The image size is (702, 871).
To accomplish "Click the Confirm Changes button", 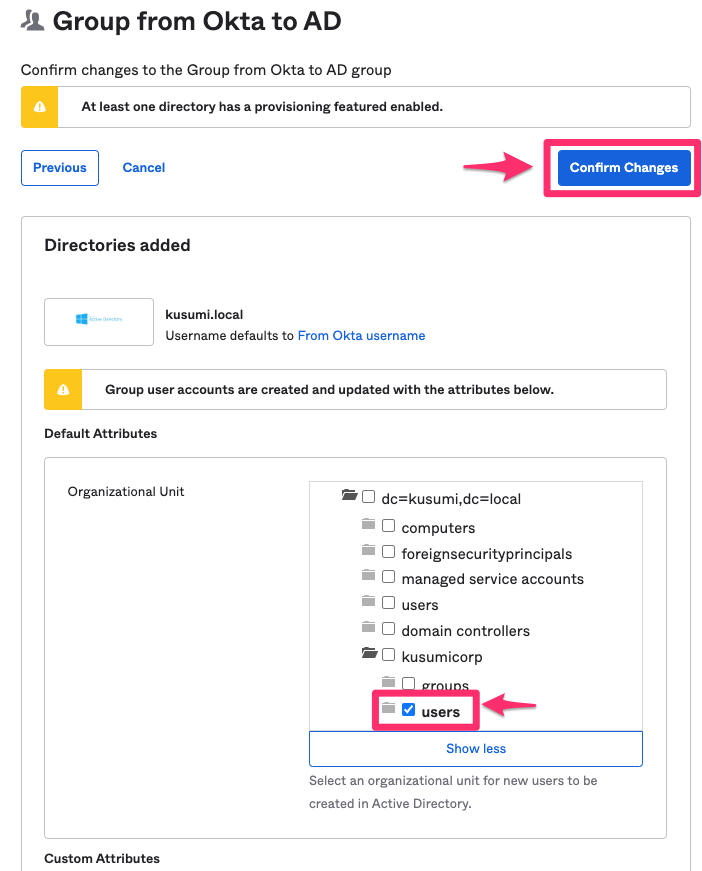I will coord(623,167).
